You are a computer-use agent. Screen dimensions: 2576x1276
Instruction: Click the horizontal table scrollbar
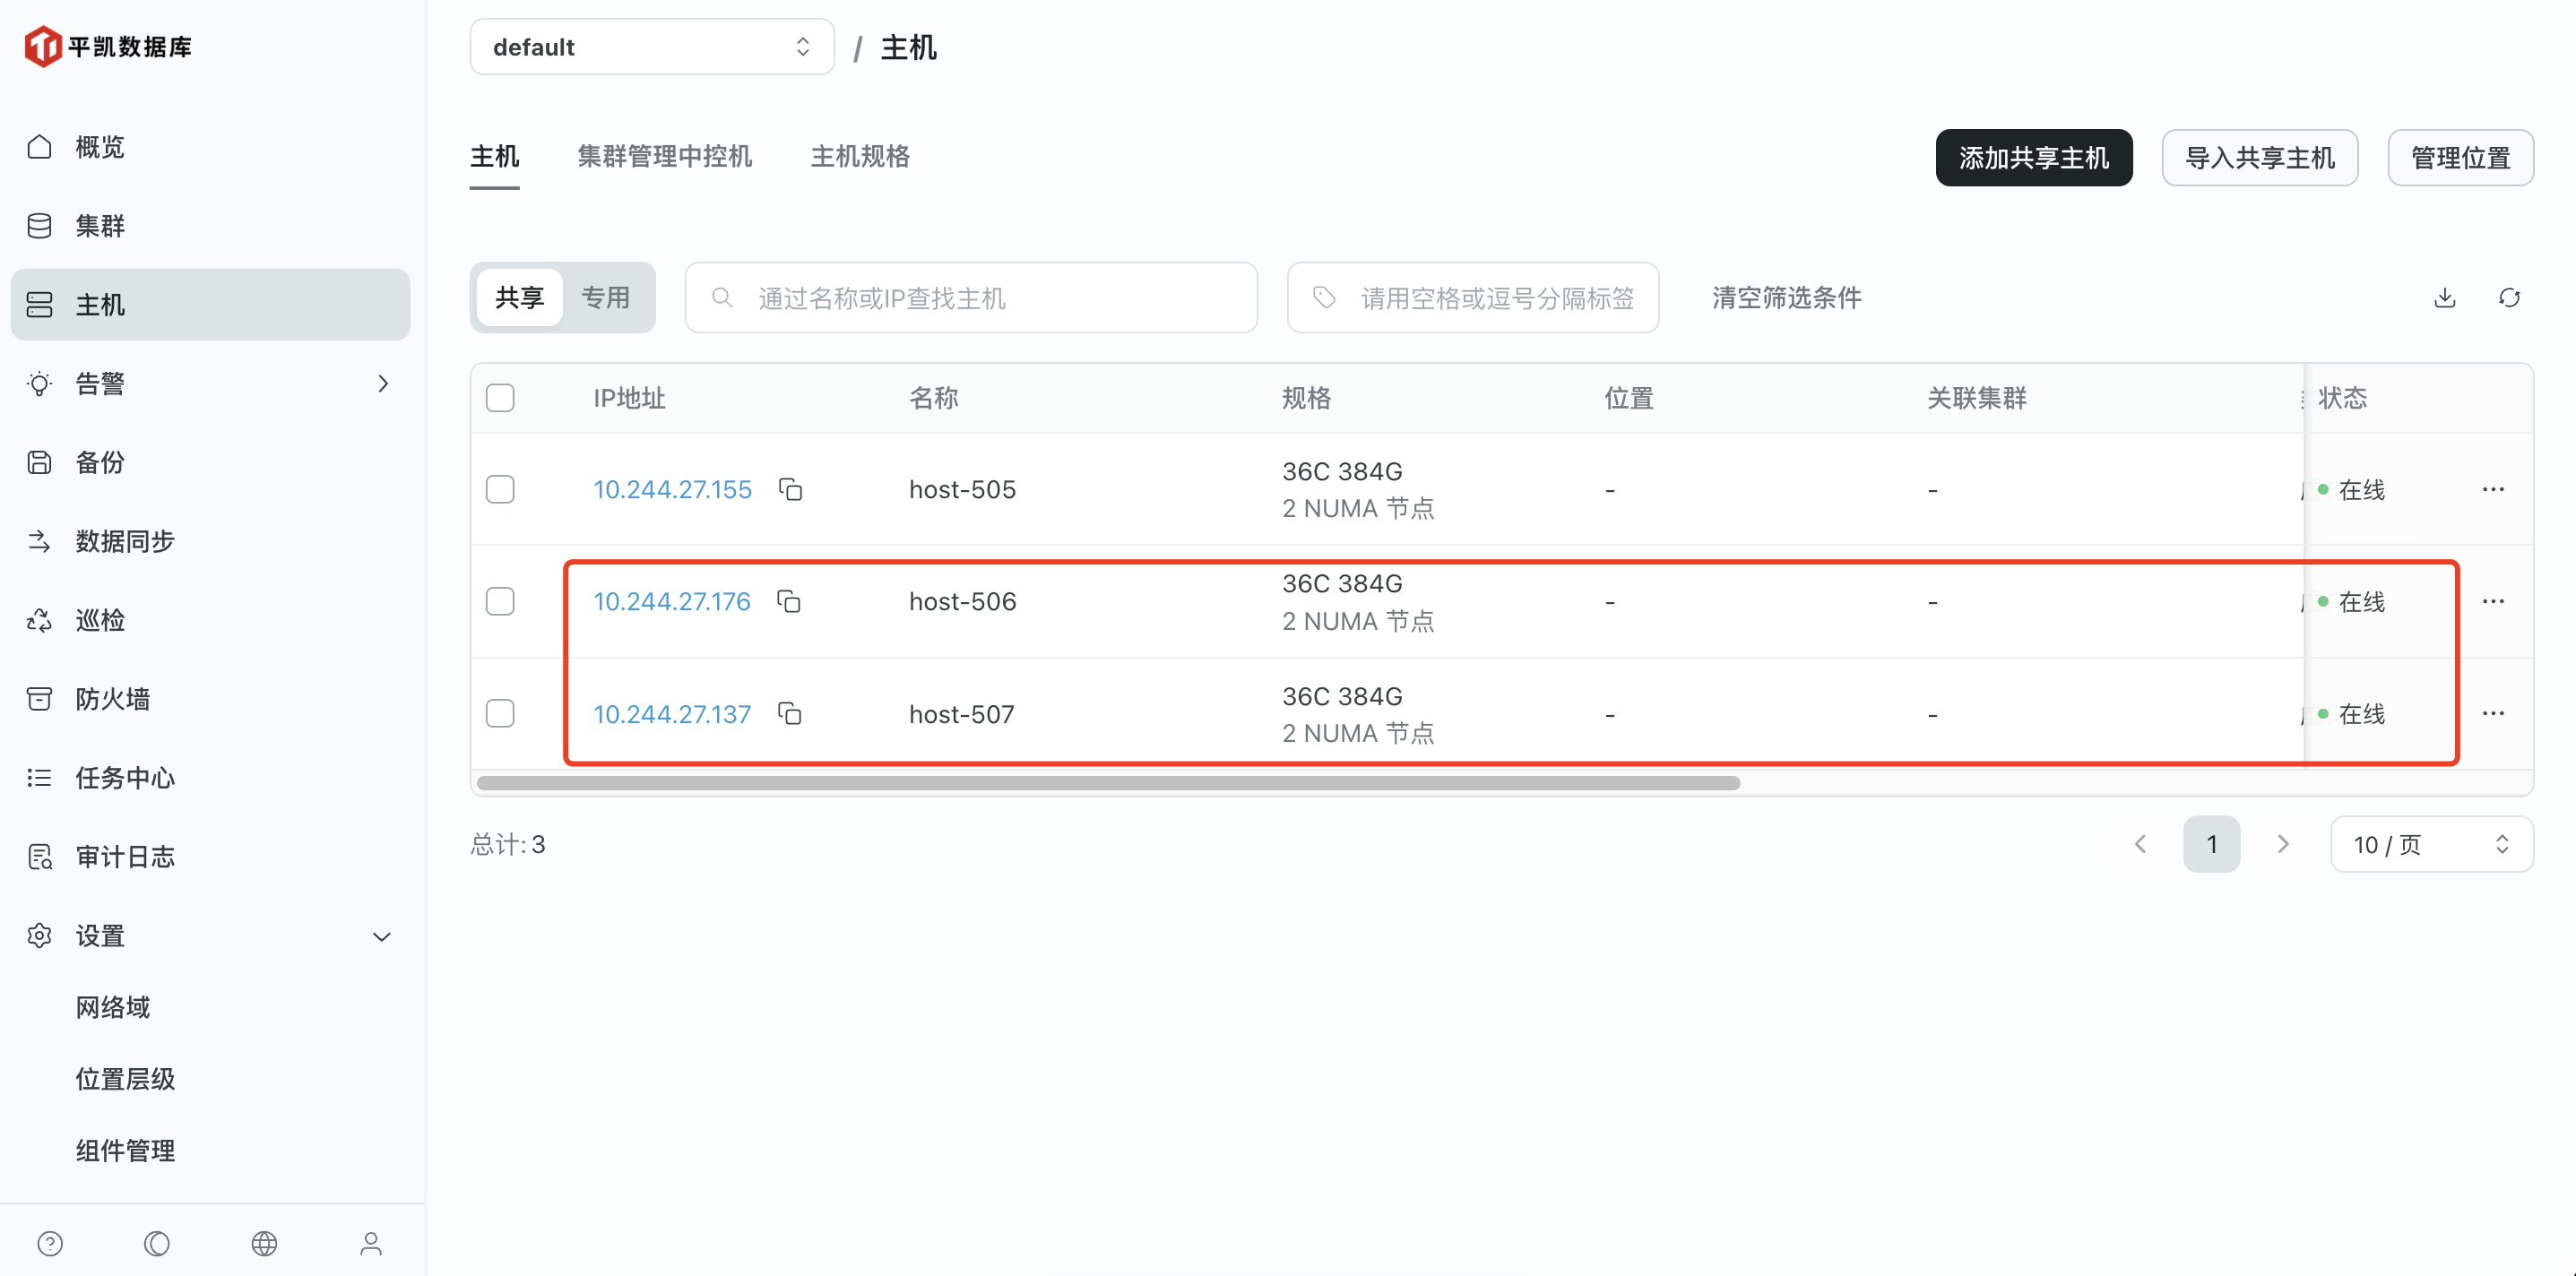point(1108,783)
